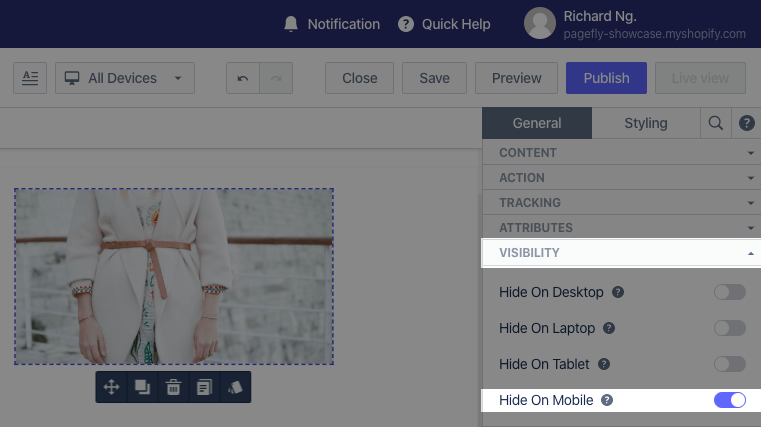Click the styling paint icon on image toolbar
The height and width of the screenshot is (427, 761).
pos(235,387)
